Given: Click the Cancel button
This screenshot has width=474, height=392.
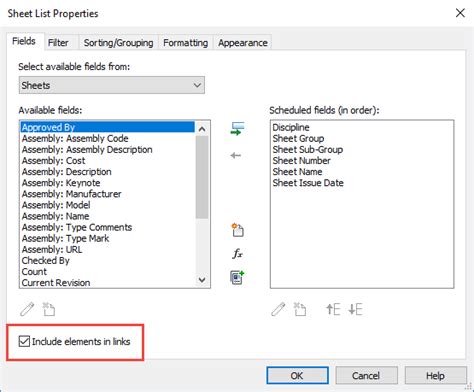Looking at the screenshot, I should pyautogui.click(x=366, y=376).
